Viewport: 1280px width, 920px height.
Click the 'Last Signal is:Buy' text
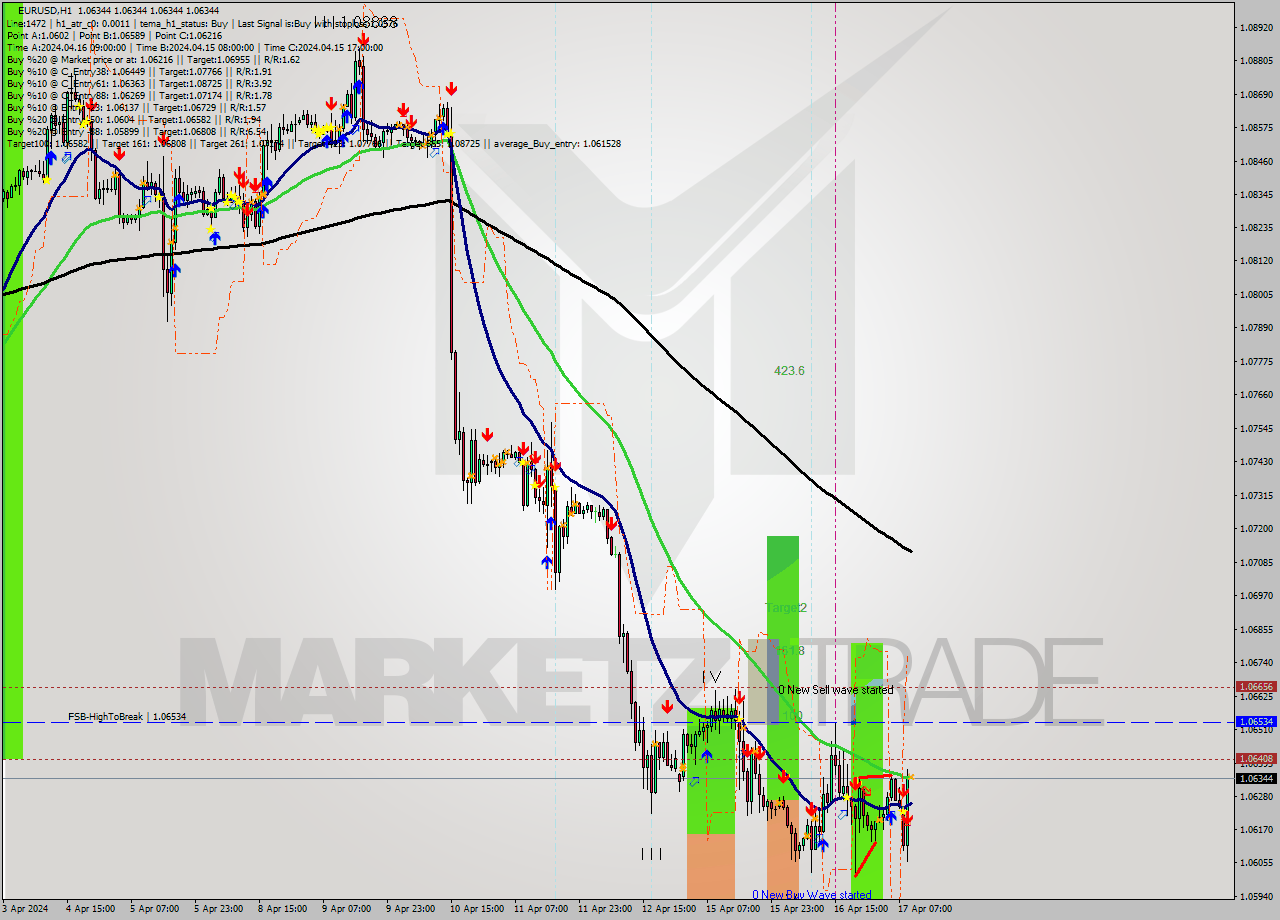coord(276,23)
